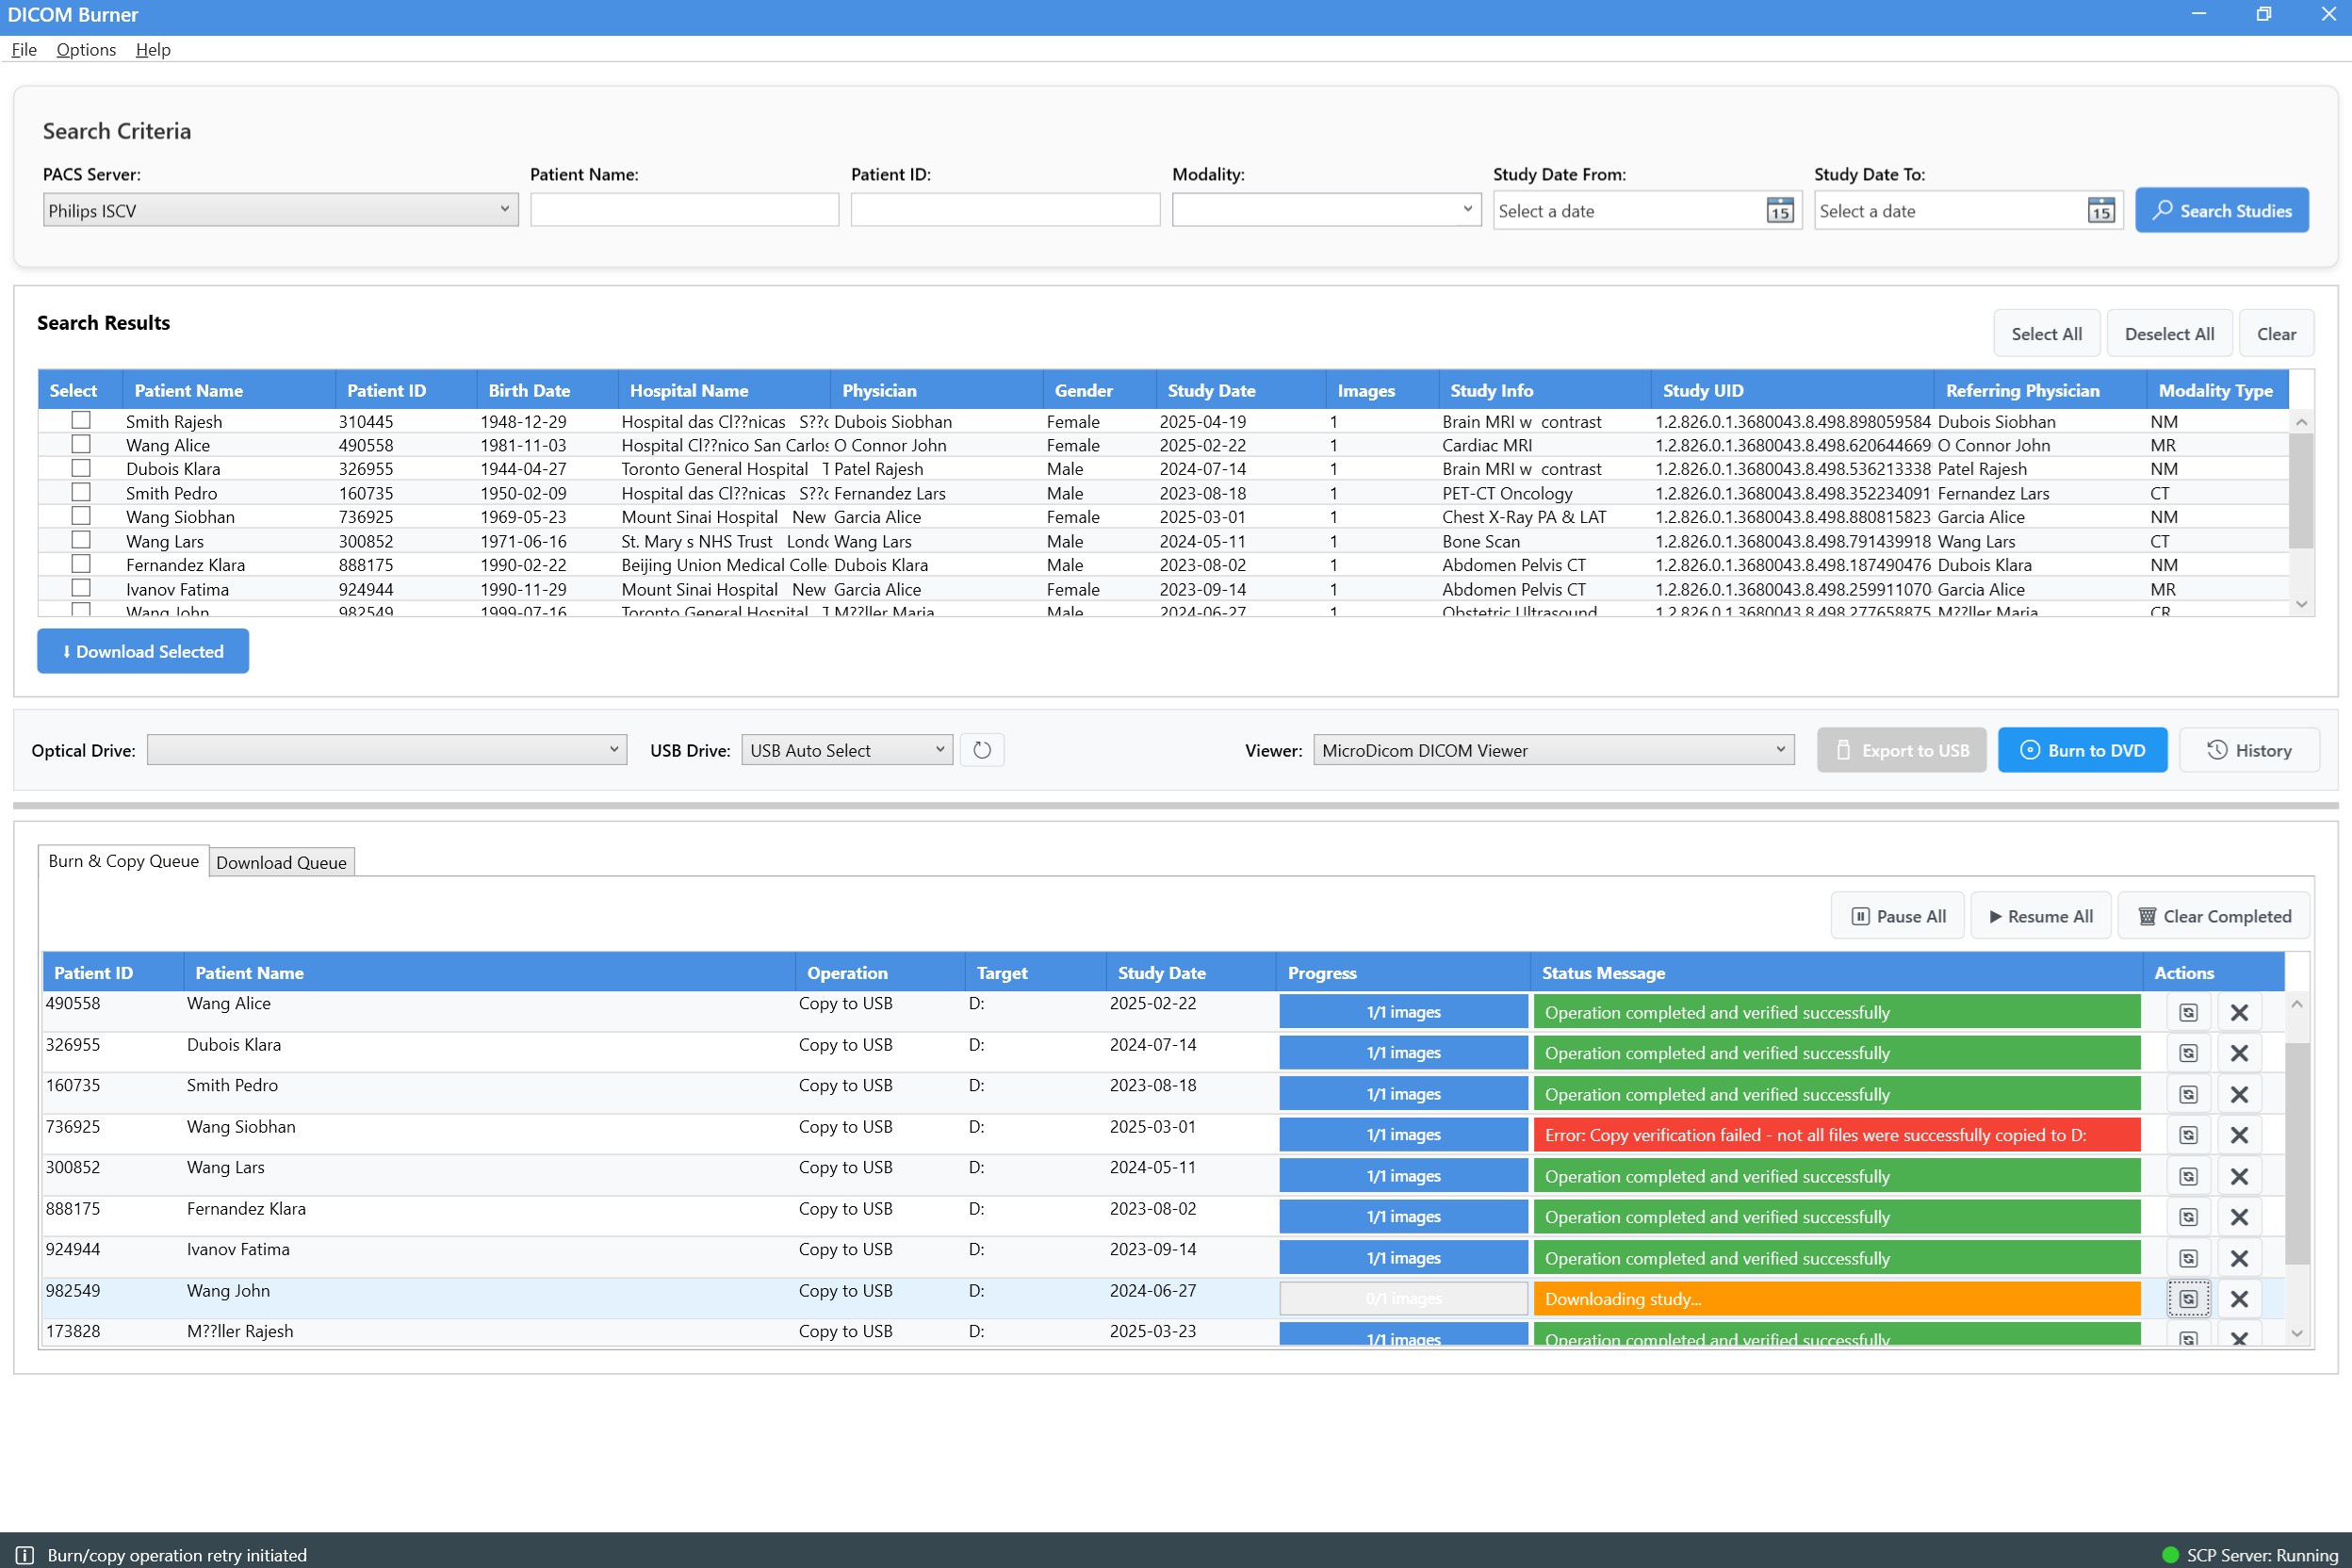Image resolution: width=2352 pixels, height=1568 pixels.
Task: Select Wang Alice's row checkbox
Action: click(x=80, y=443)
